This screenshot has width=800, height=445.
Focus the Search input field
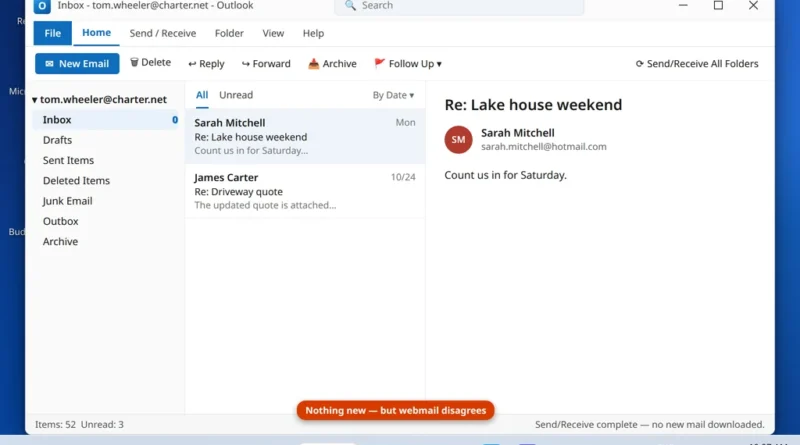[x=459, y=6]
